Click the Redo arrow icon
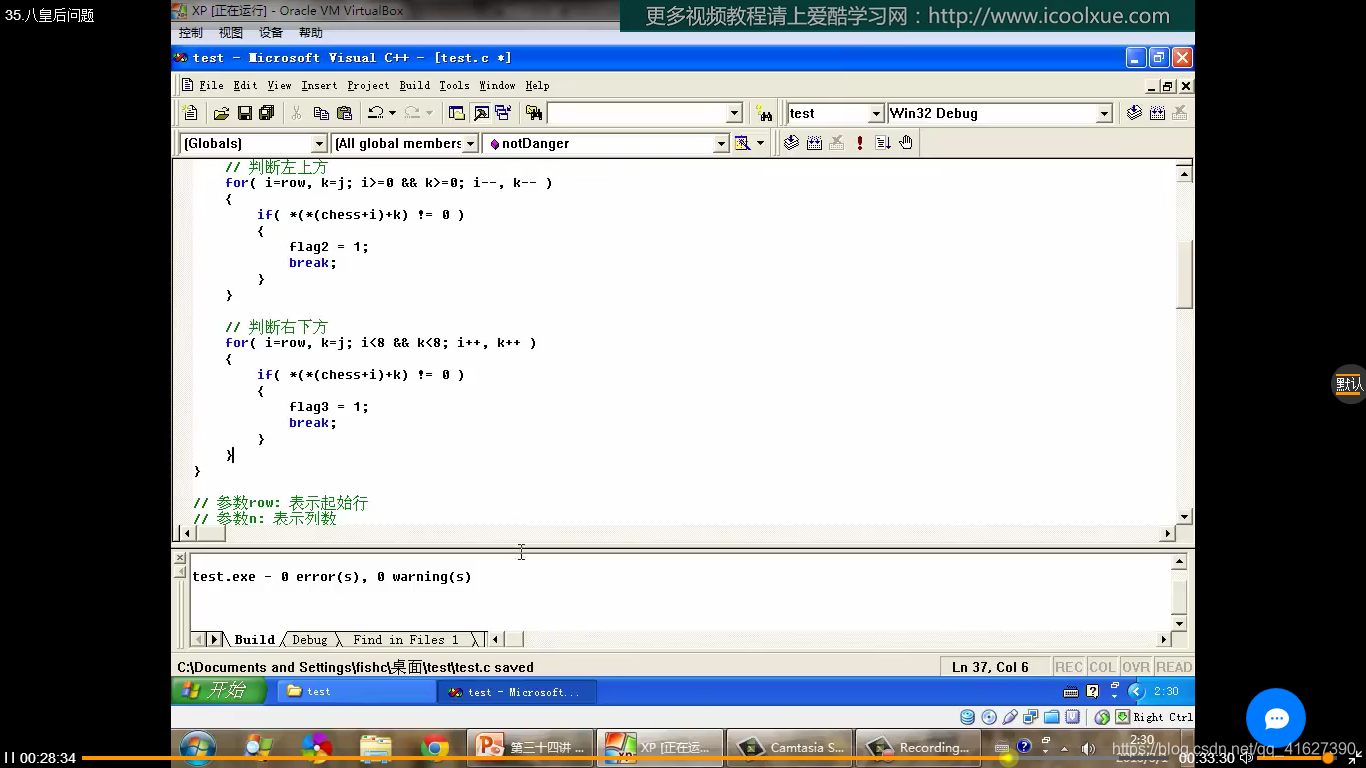The height and width of the screenshot is (768, 1366). tap(412, 113)
